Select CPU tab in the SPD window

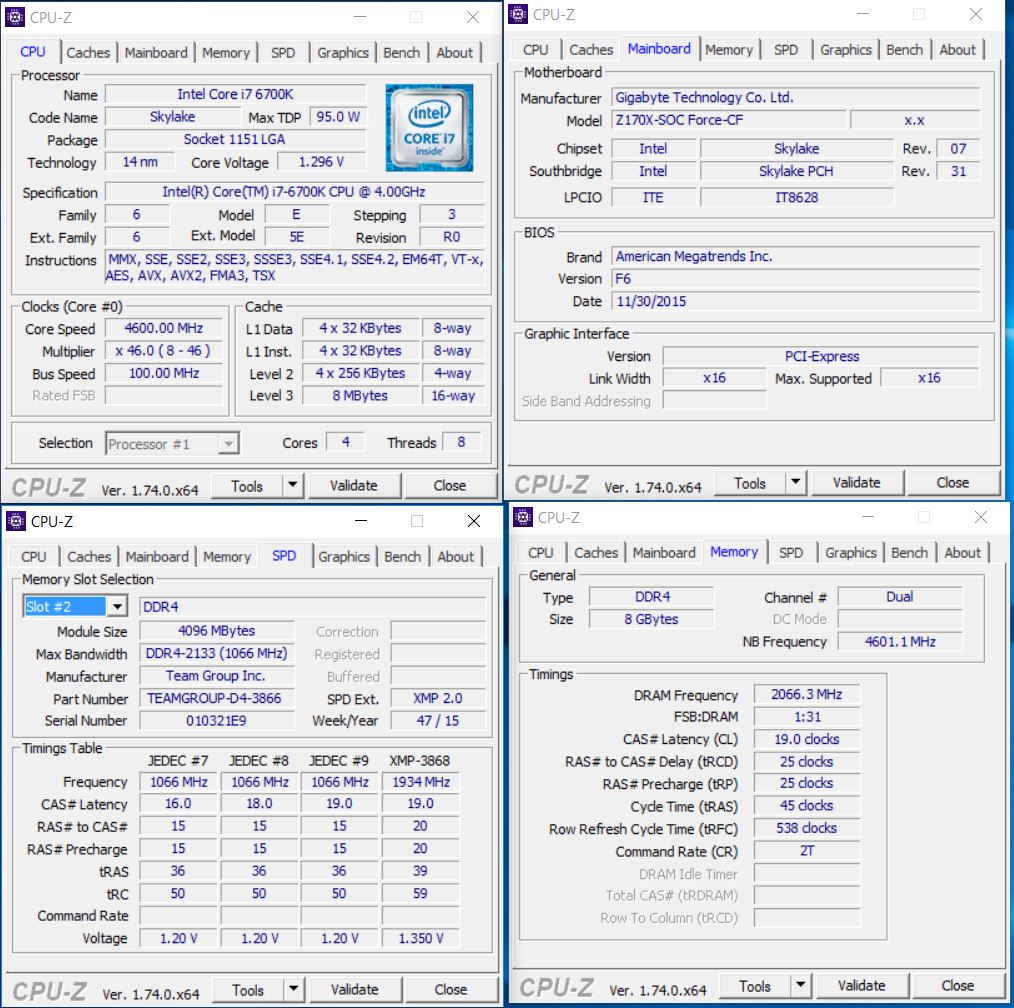34,557
